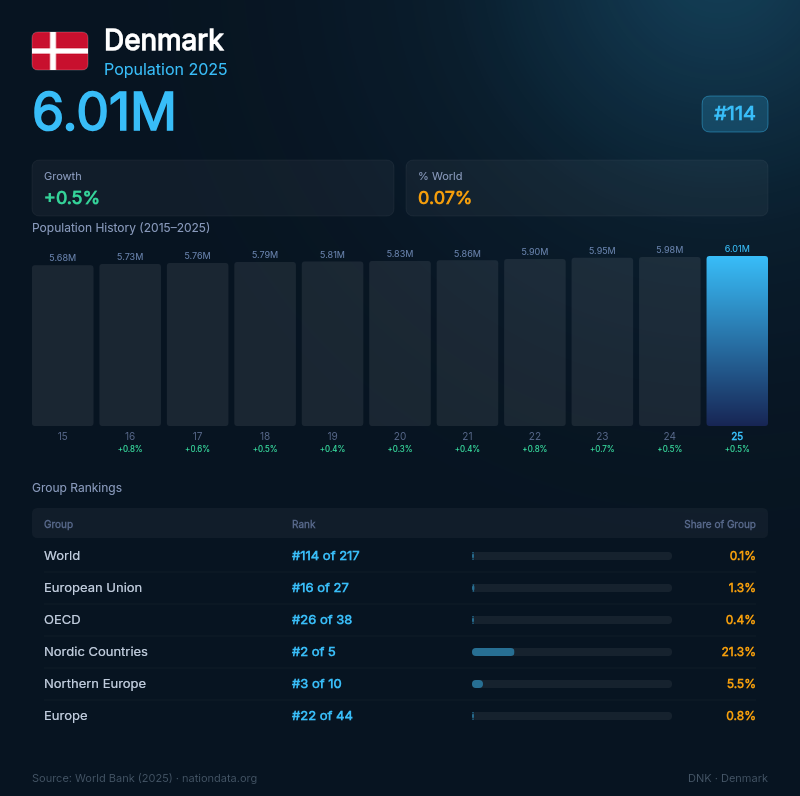
Task: Click the 2015 bar labeled 5.68M
Action: click(63, 345)
